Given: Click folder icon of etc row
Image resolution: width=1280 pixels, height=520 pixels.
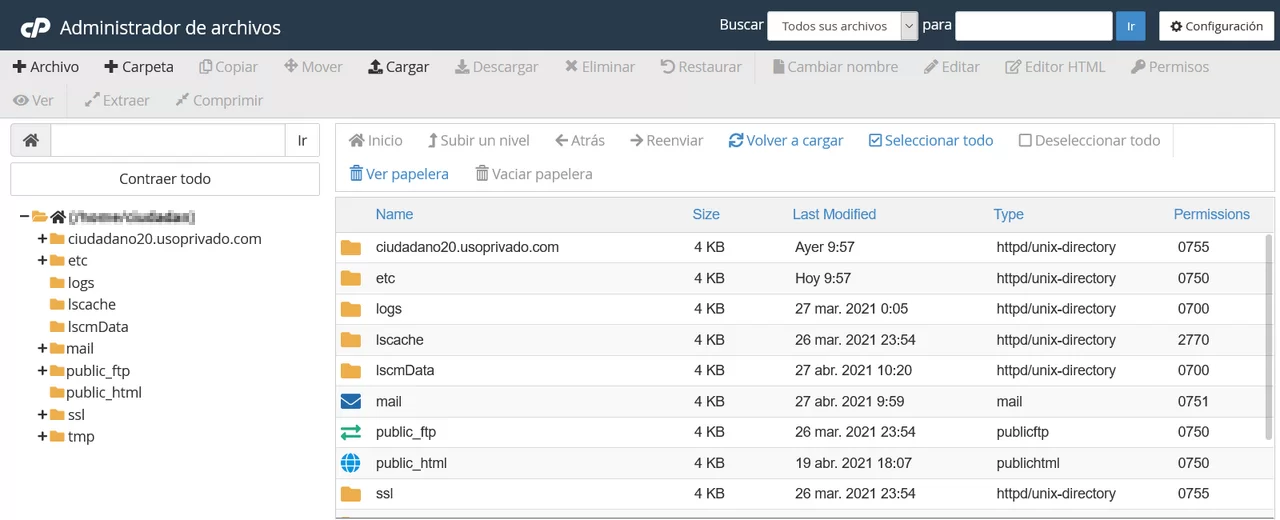Looking at the screenshot, I should pyautogui.click(x=350, y=278).
